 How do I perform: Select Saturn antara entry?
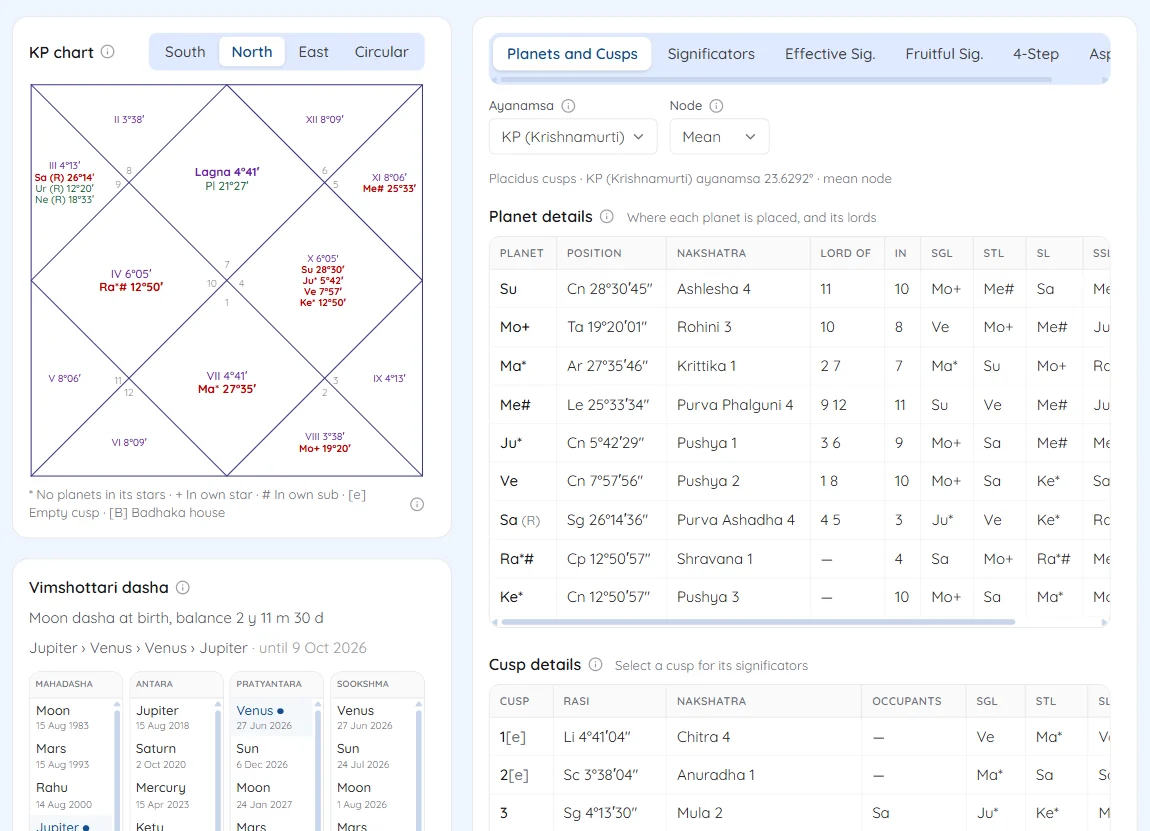(x=172, y=755)
